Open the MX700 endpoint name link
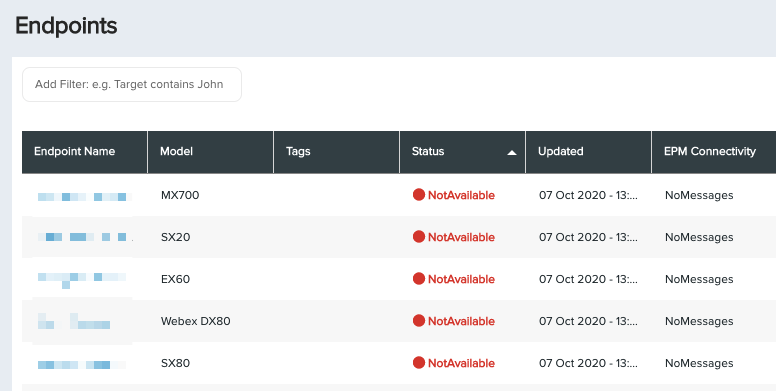The image size is (776, 391). click(x=82, y=196)
